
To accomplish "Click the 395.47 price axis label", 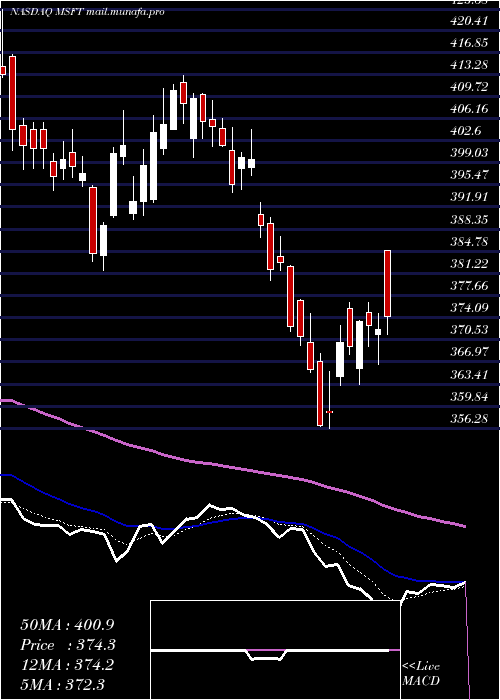I will 470,175.
